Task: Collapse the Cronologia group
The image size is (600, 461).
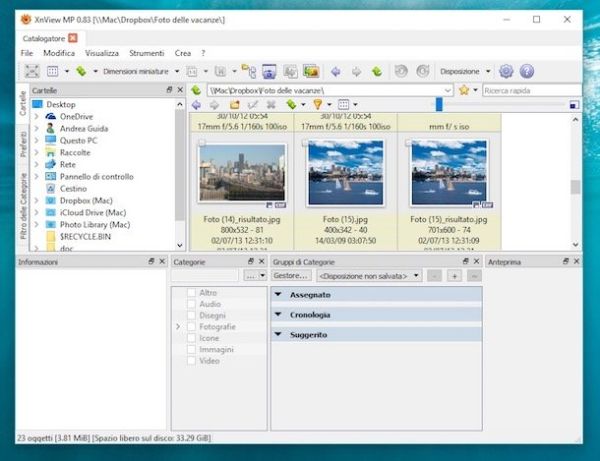Action: [x=279, y=315]
